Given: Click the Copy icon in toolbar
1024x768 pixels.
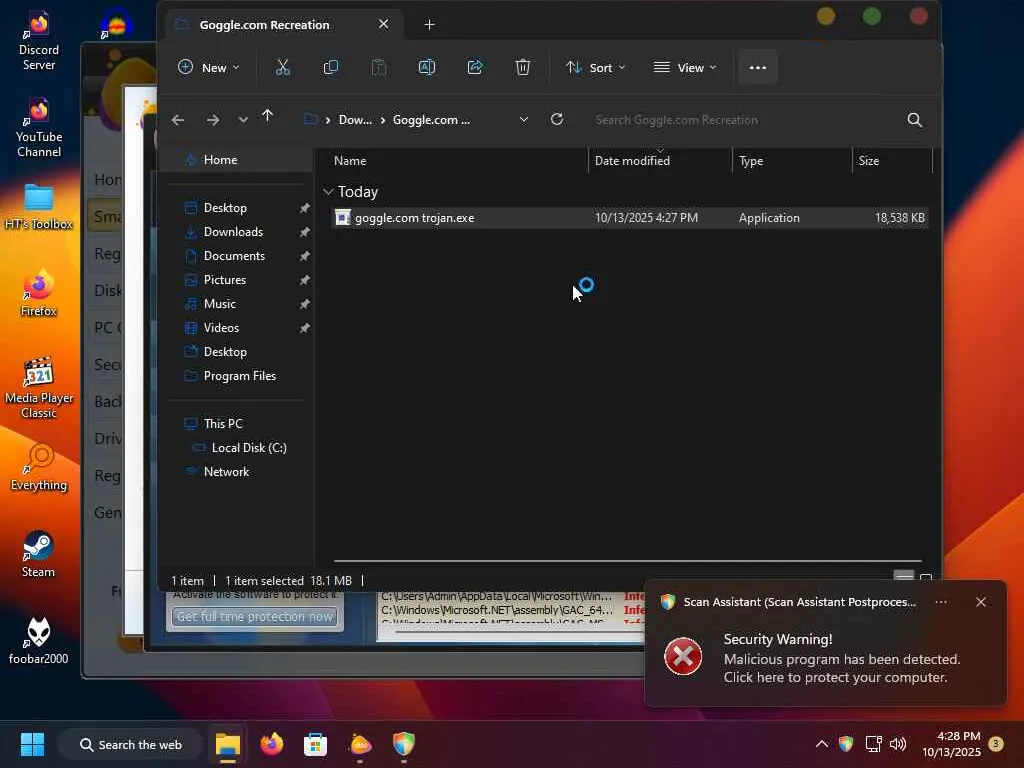Looking at the screenshot, I should click(331, 67).
